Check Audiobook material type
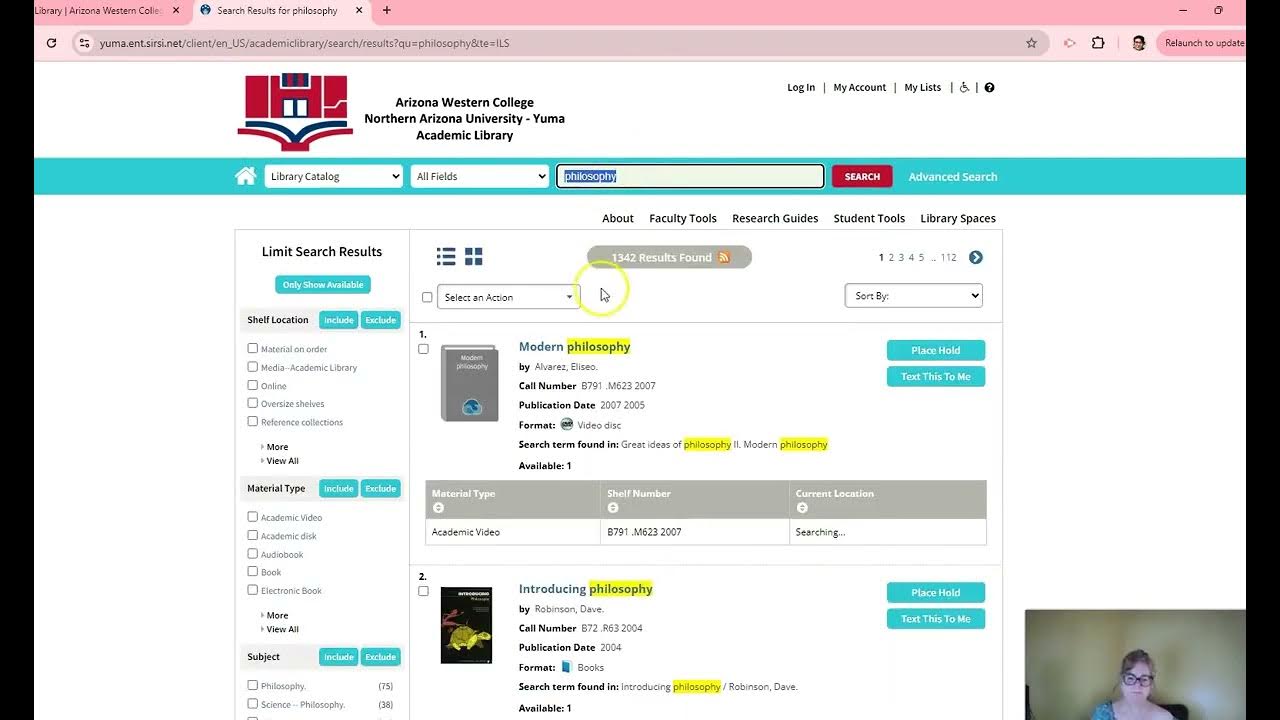Image resolution: width=1280 pixels, height=720 pixels. (x=253, y=554)
